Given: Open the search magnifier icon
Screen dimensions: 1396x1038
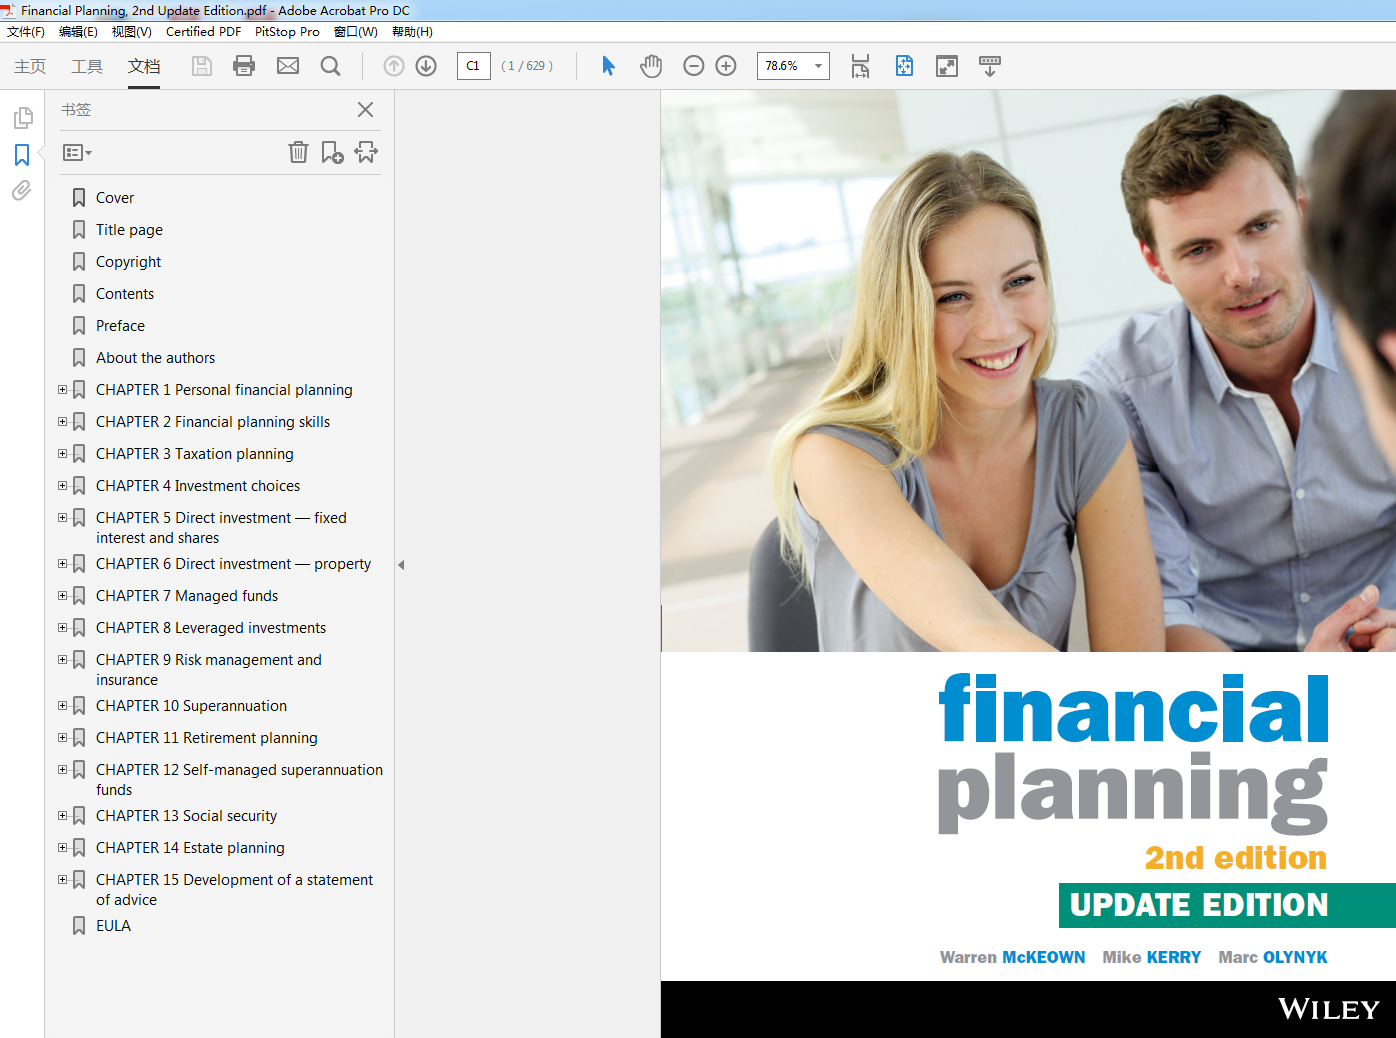Looking at the screenshot, I should click(x=330, y=66).
